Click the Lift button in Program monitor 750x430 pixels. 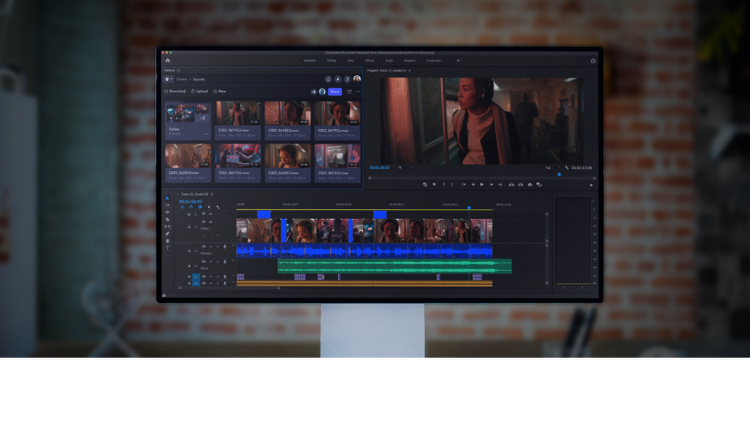pyautogui.click(x=511, y=185)
